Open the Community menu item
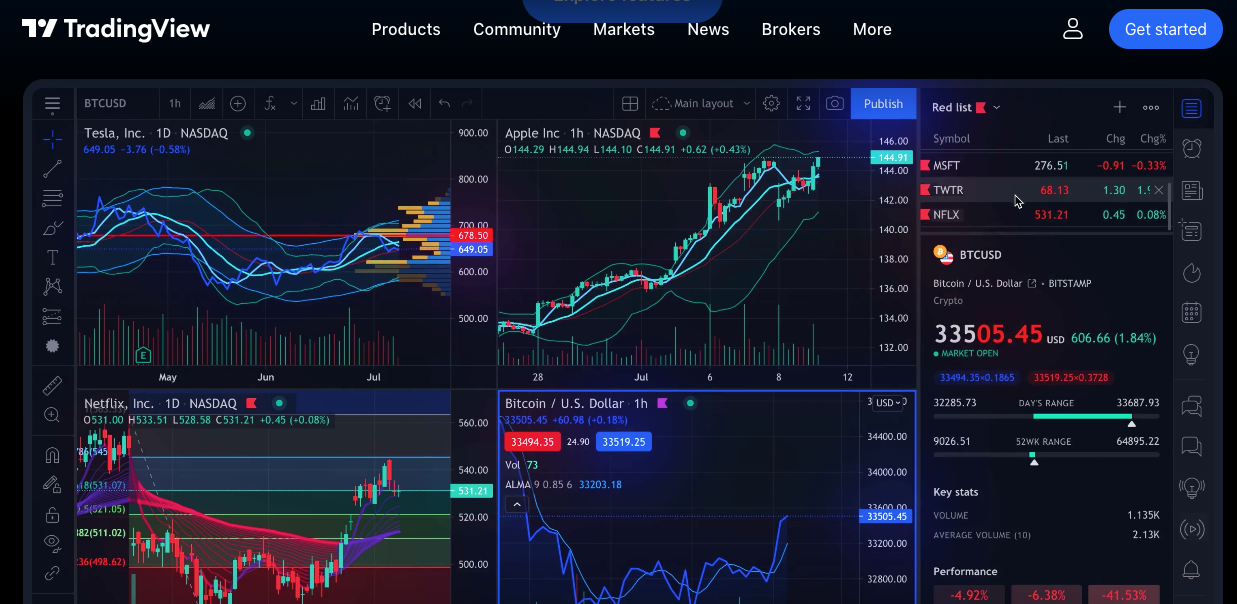The width and height of the screenshot is (1237, 604). coord(516,29)
